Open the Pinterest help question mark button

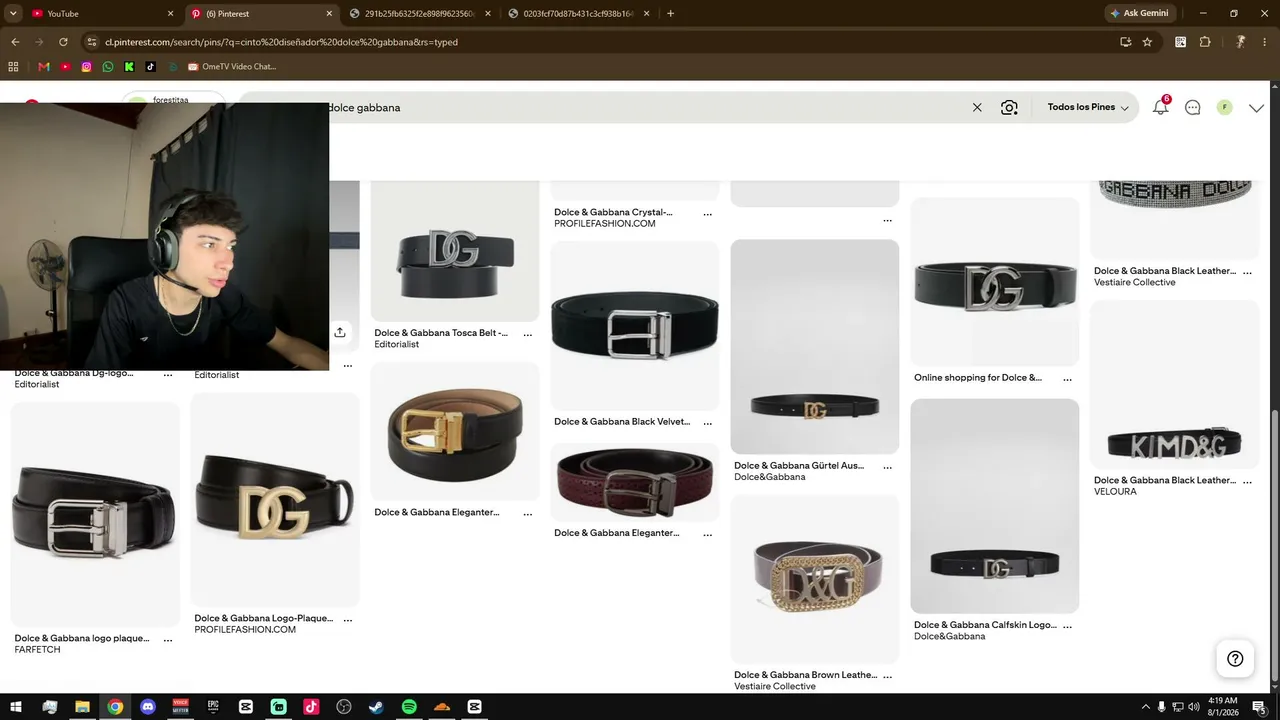coord(1235,658)
